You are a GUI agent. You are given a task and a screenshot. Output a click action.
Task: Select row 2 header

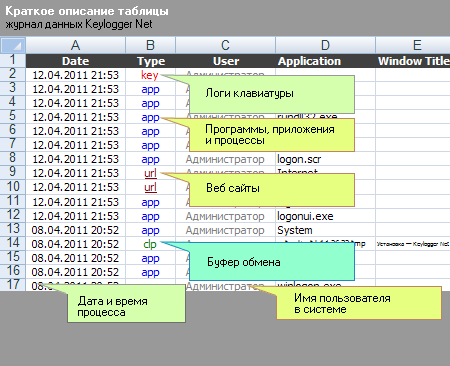13,74
